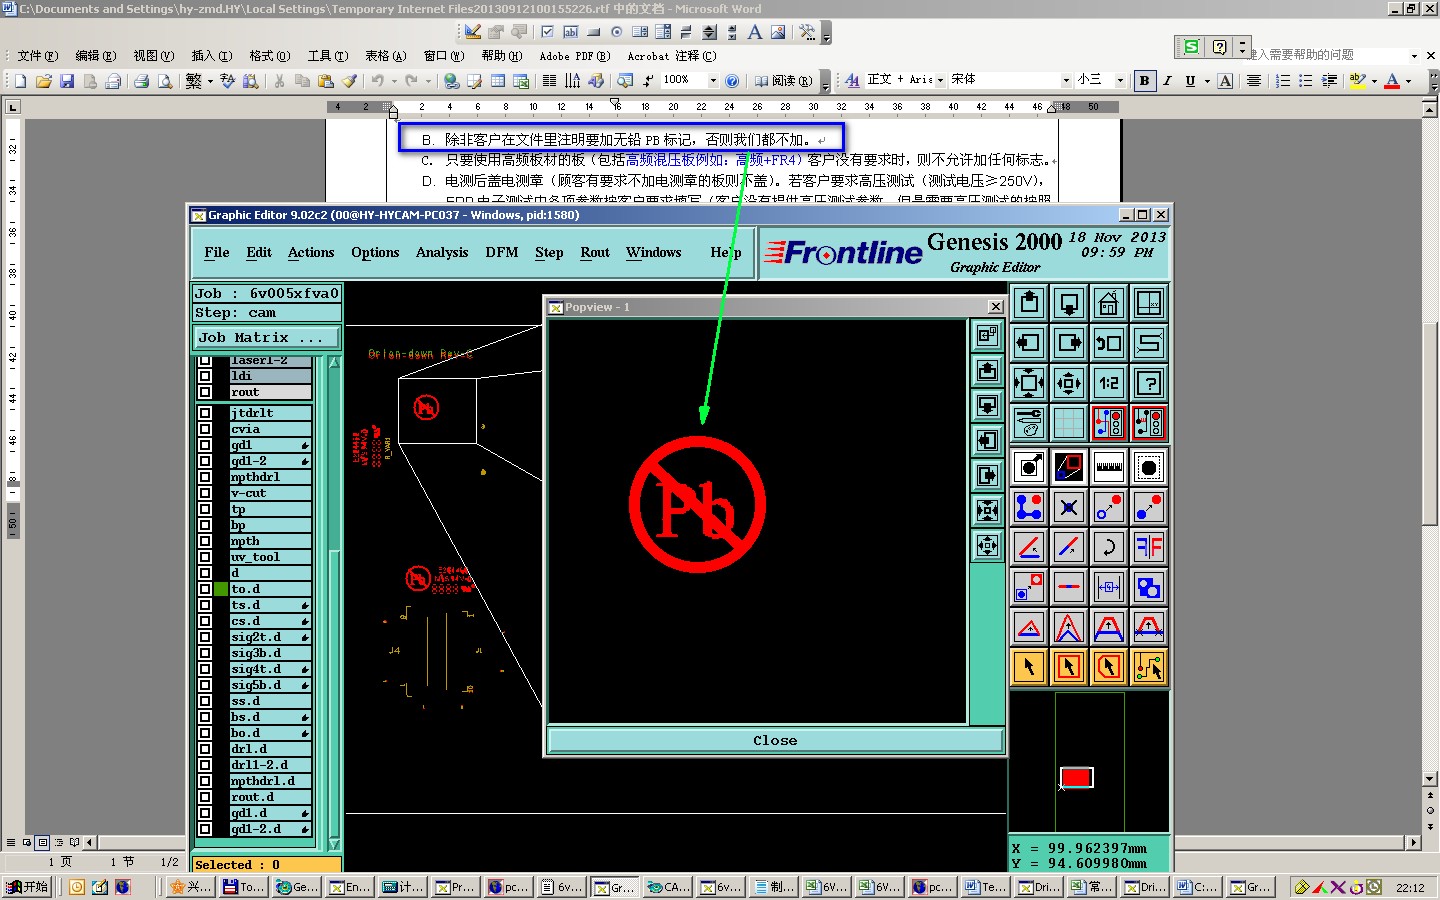Toggle the checkbox of layer cvia

205,429
